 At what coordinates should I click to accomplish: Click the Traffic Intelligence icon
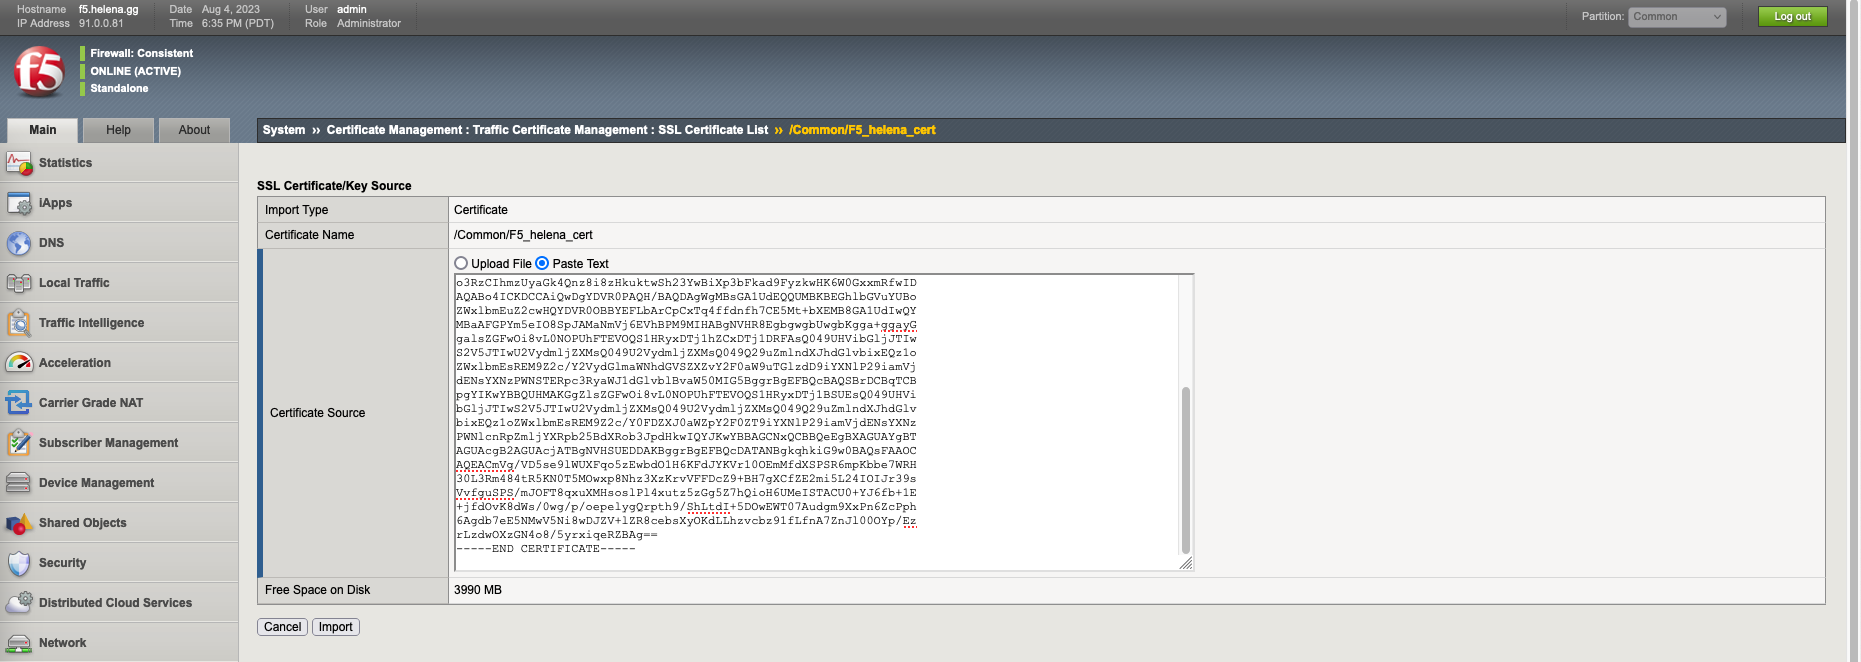pos(19,323)
